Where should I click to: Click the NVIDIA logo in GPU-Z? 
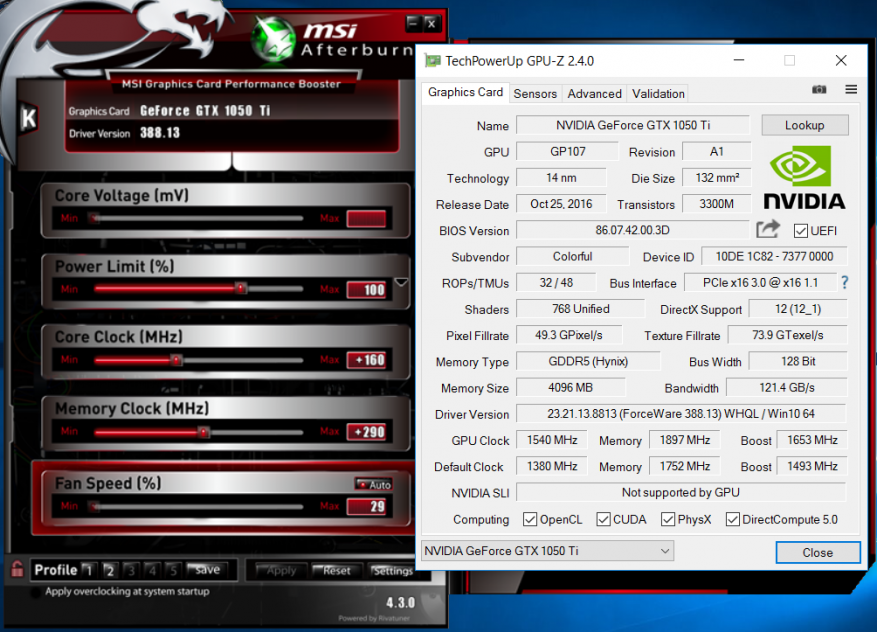tap(804, 178)
